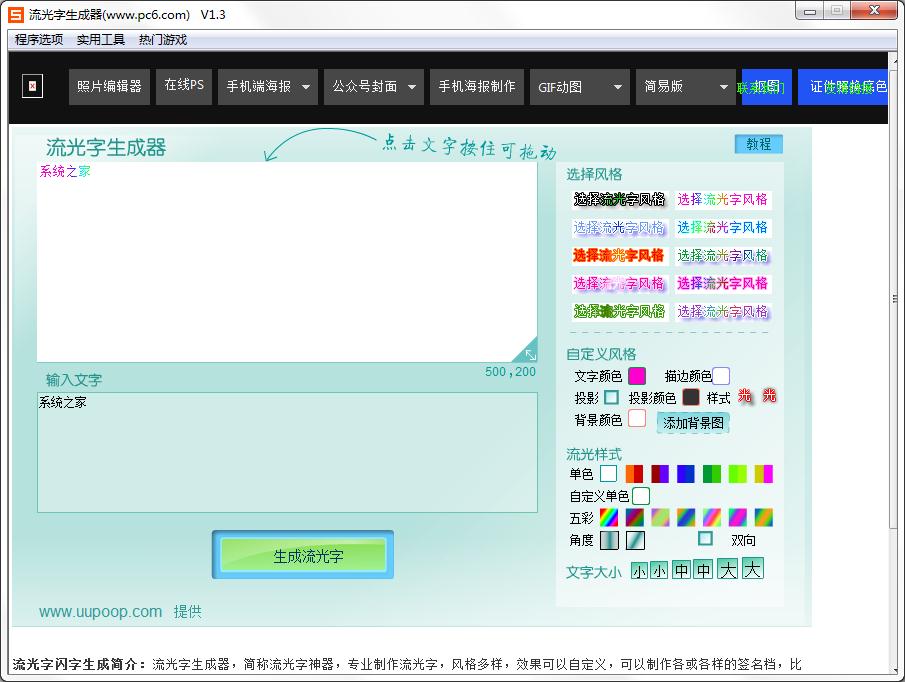
Task: Click the 生成流光字 generate button
Action: pyautogui.click(x=303, y=556)
